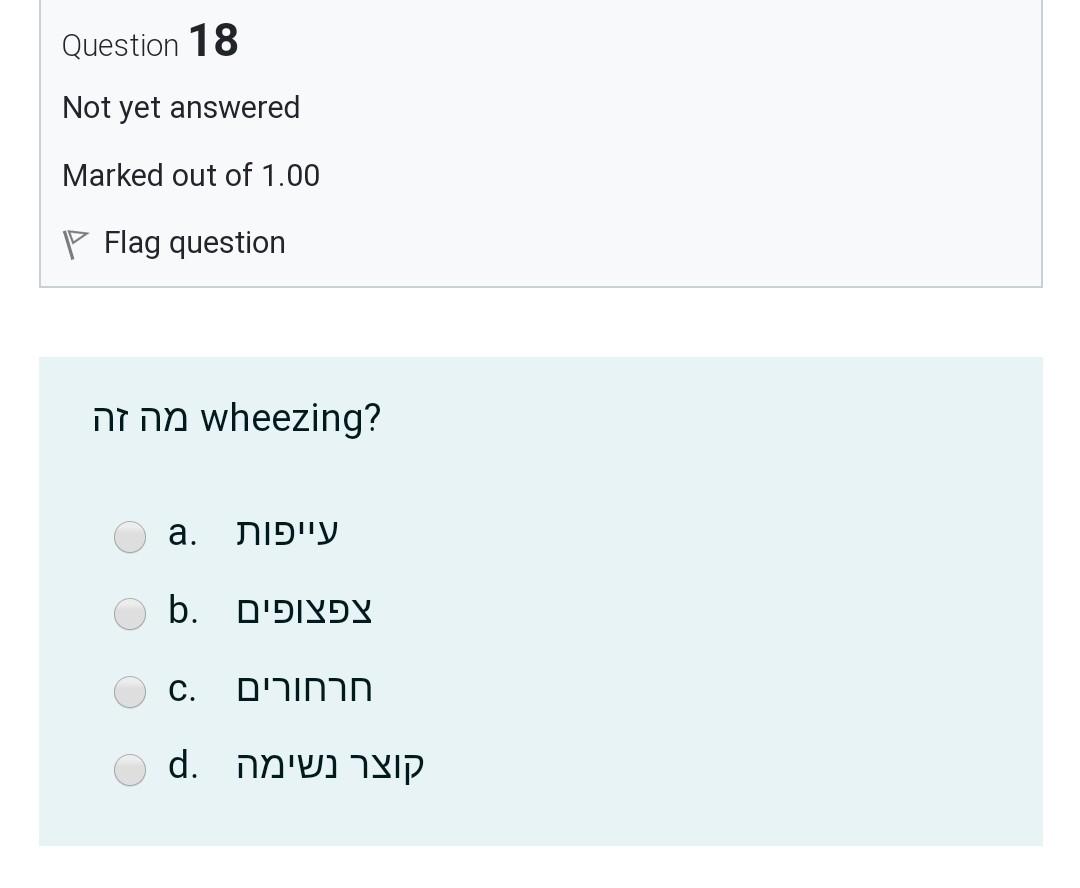Pick the radio button for option d
The width and height of the screenshot is (1080, 888).
(130, 769)
